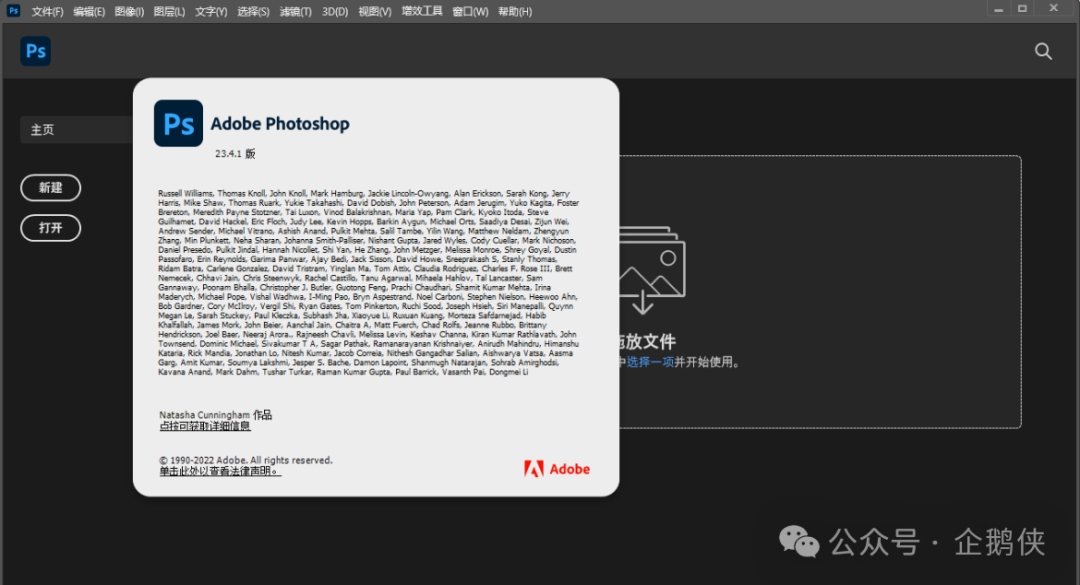Click the Adobe logo in the splash dialog

pos(556,467)
